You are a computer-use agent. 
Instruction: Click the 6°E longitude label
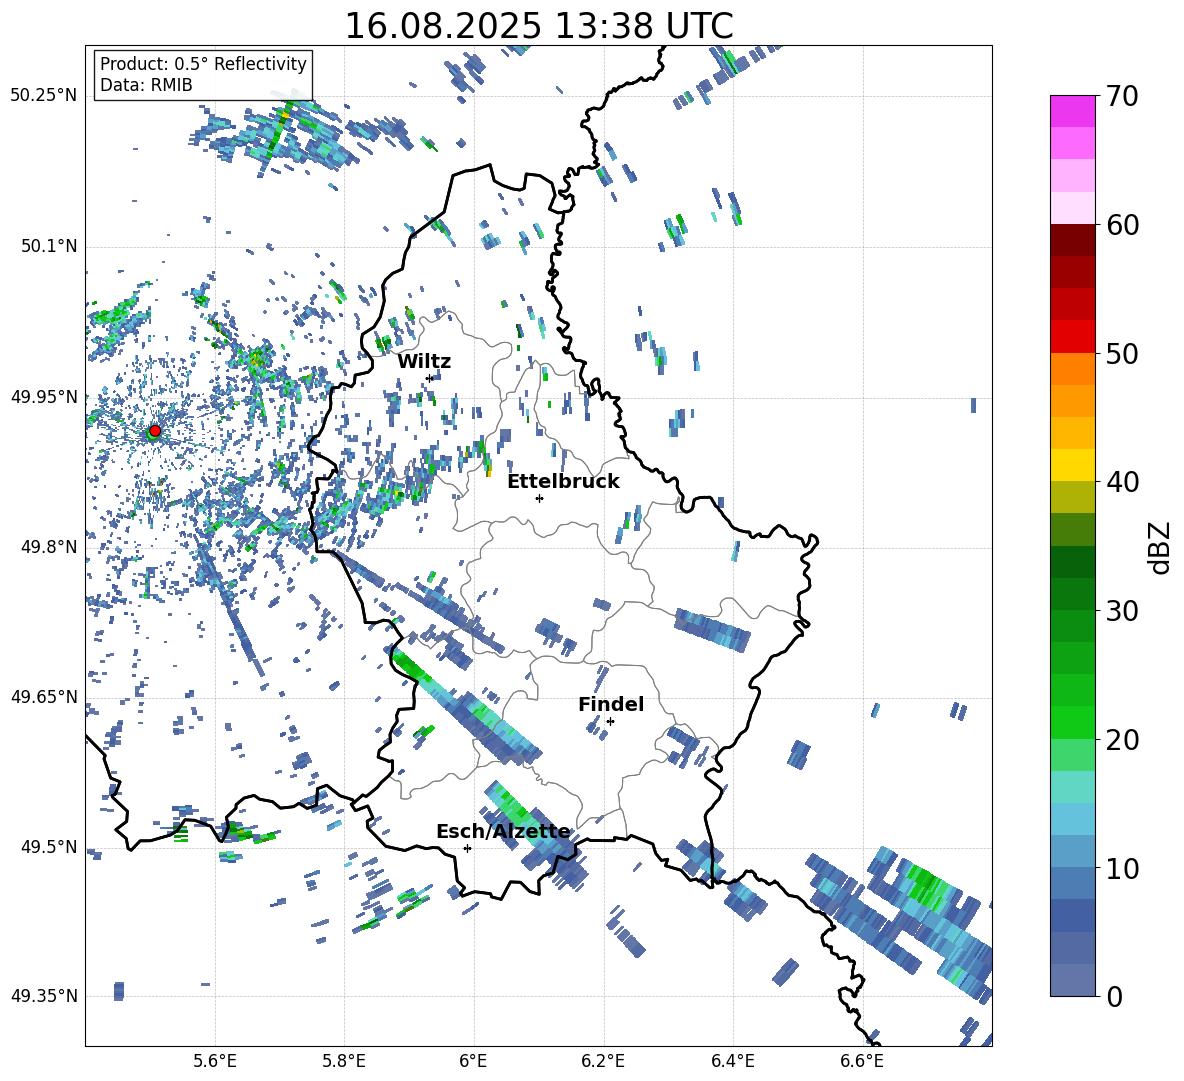point(473,1062)
